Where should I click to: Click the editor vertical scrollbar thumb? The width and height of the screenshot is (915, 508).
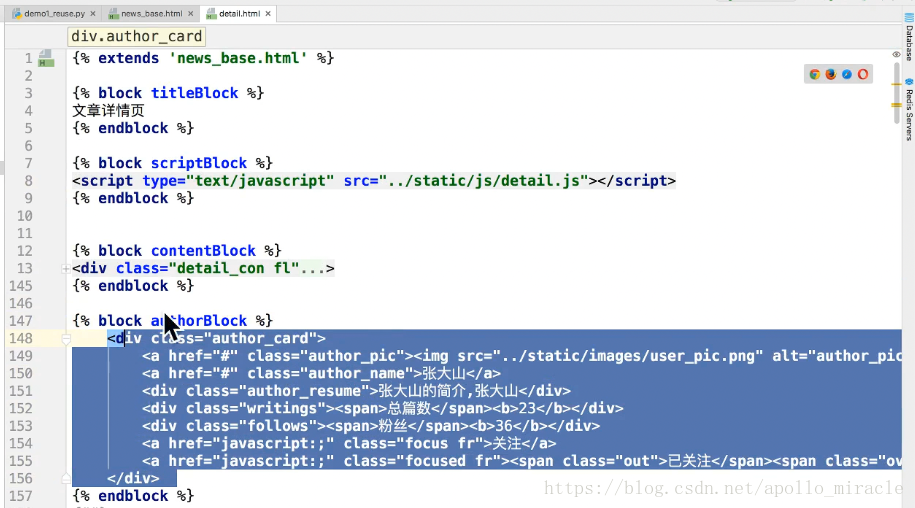[897, 93]
